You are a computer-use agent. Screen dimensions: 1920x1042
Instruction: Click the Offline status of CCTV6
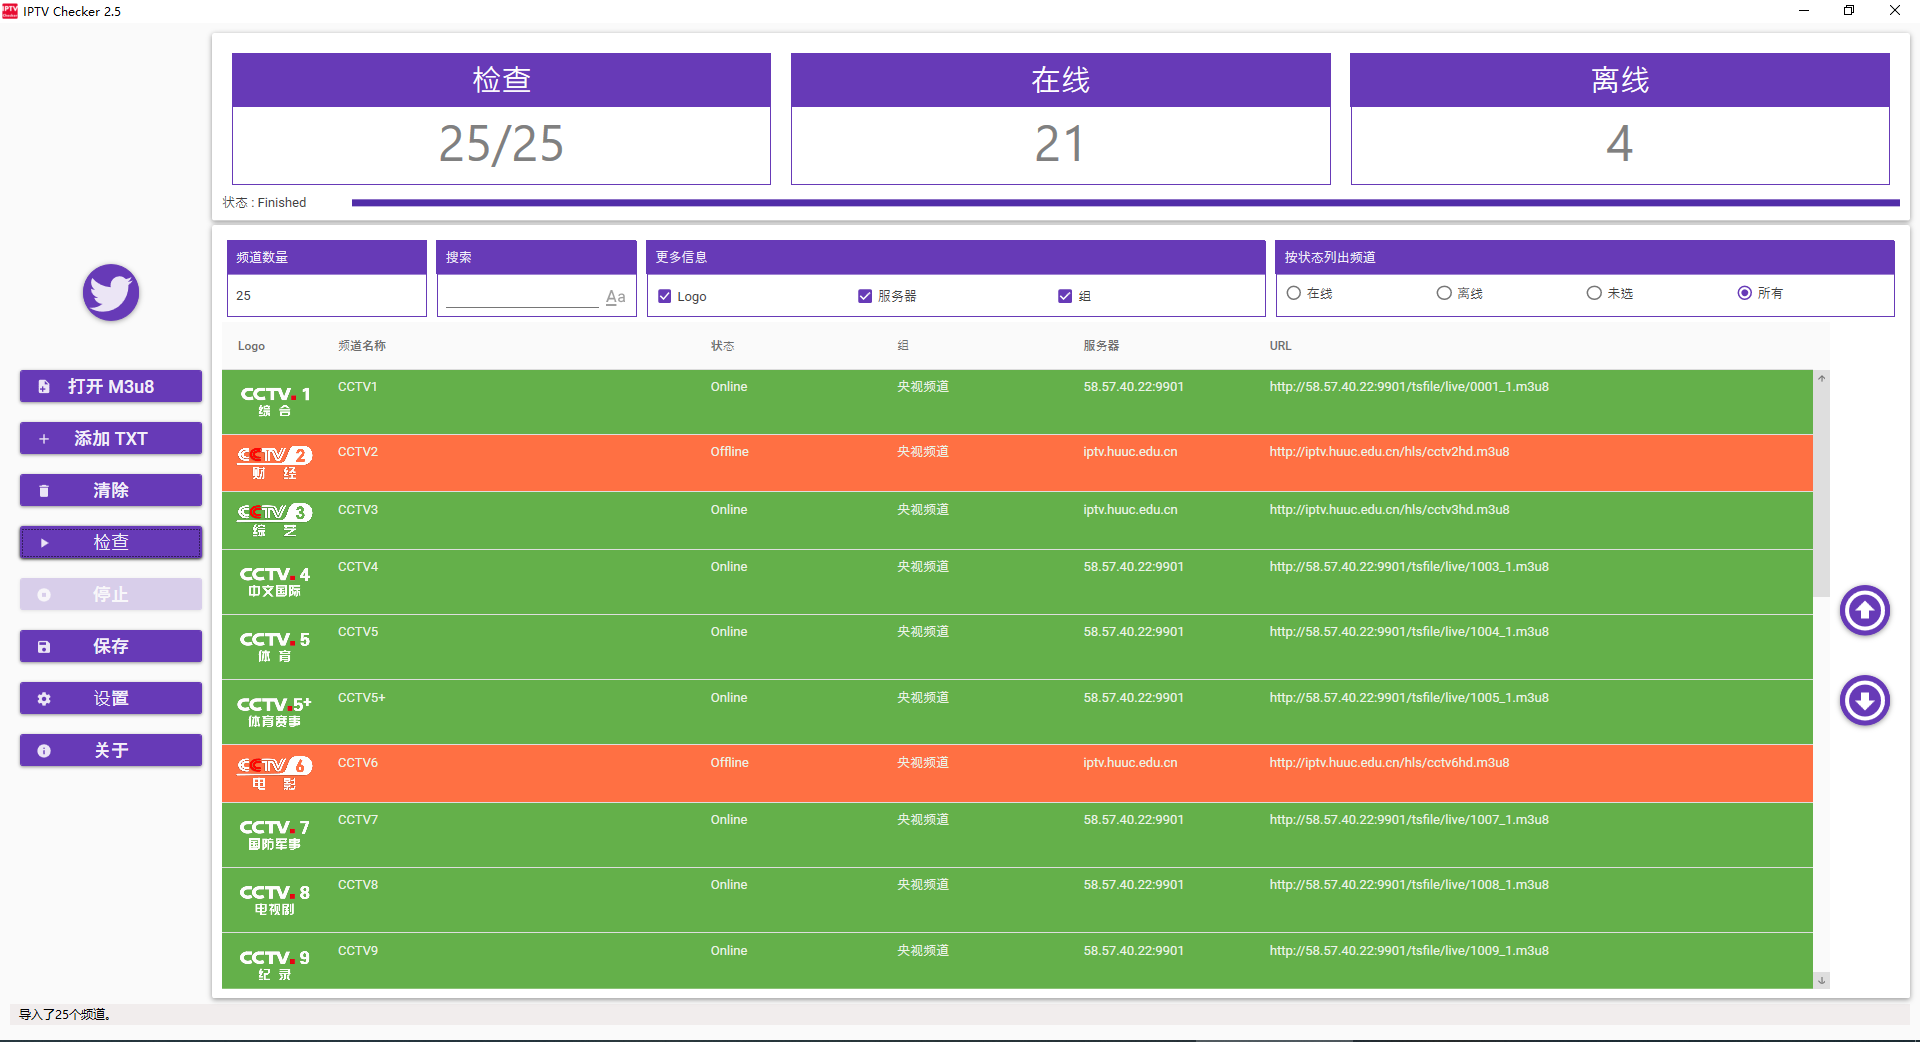pos(730,763)
